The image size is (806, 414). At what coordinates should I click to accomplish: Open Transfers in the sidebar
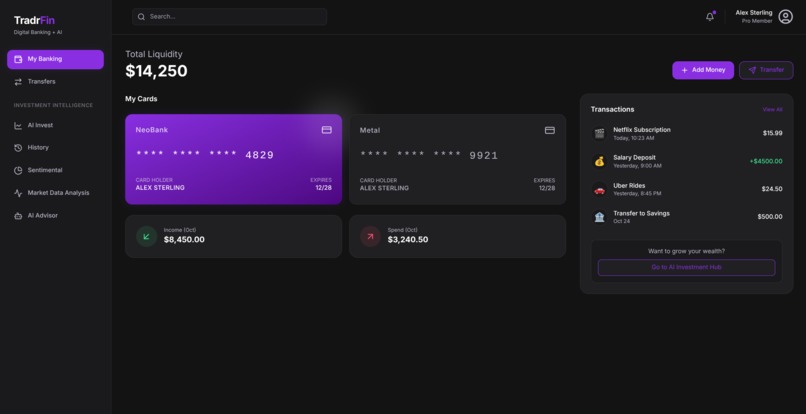pos(56,82)
